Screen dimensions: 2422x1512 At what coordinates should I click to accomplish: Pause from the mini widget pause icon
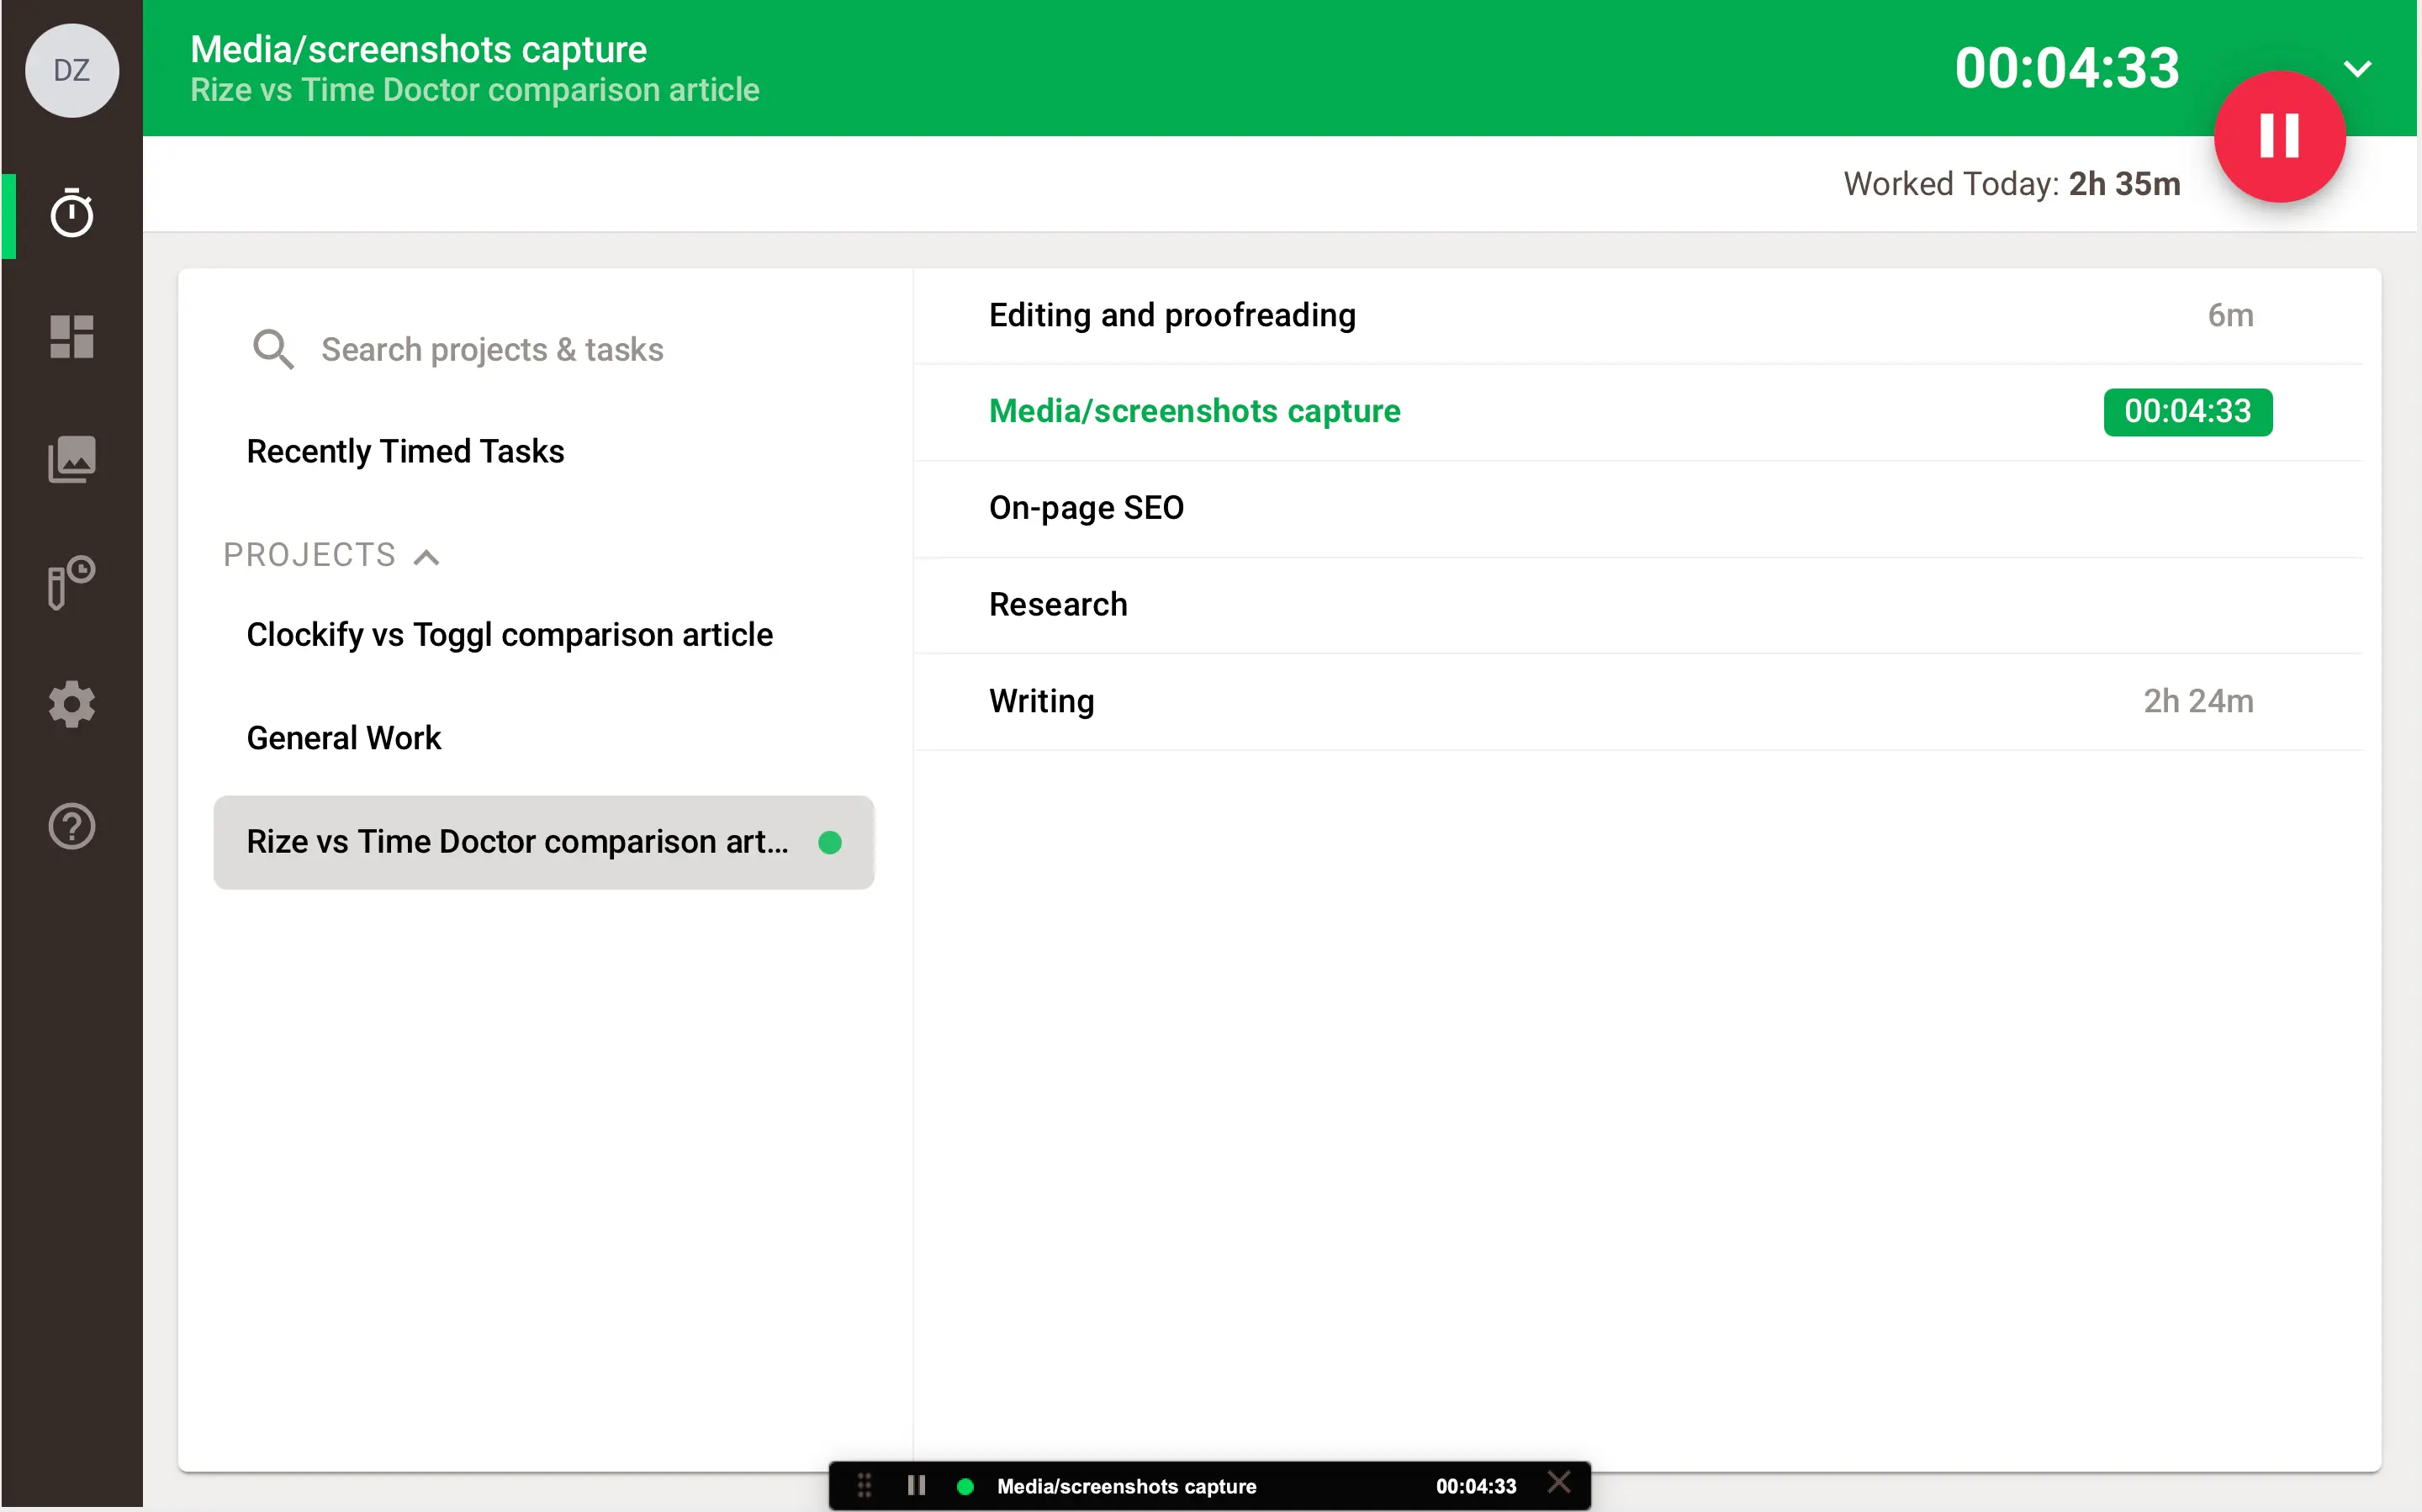coord(916,1485)
